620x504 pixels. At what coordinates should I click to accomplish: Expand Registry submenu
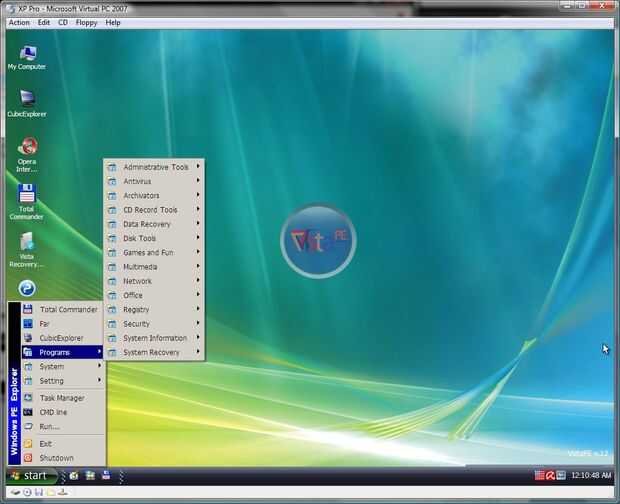(x=154, y=310)
